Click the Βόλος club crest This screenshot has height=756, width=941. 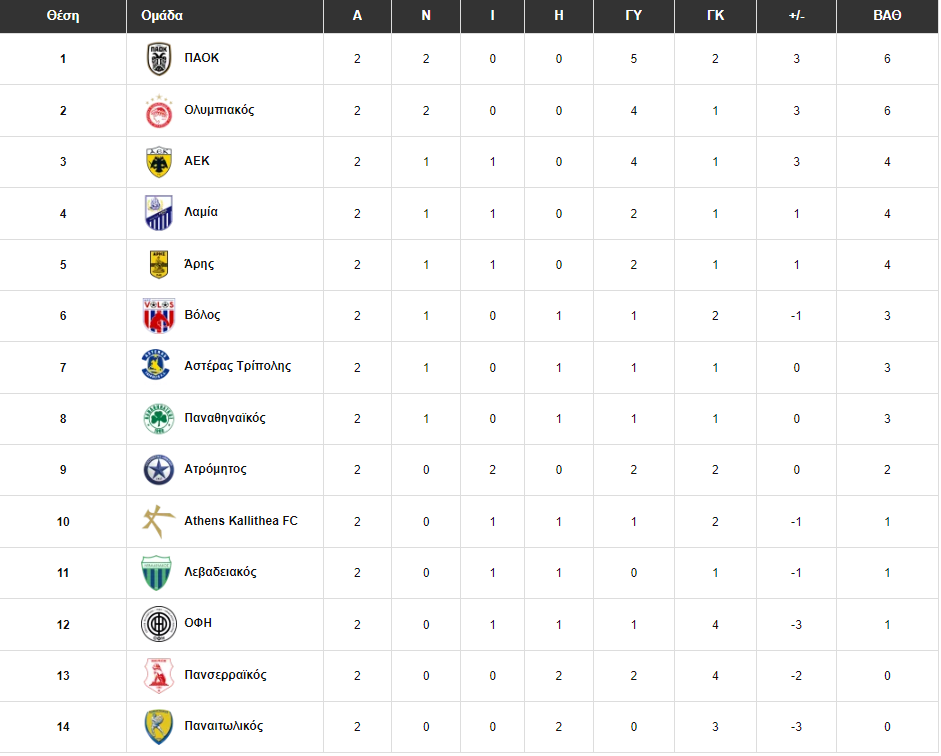pyautogui.click(x=158, y=316)
